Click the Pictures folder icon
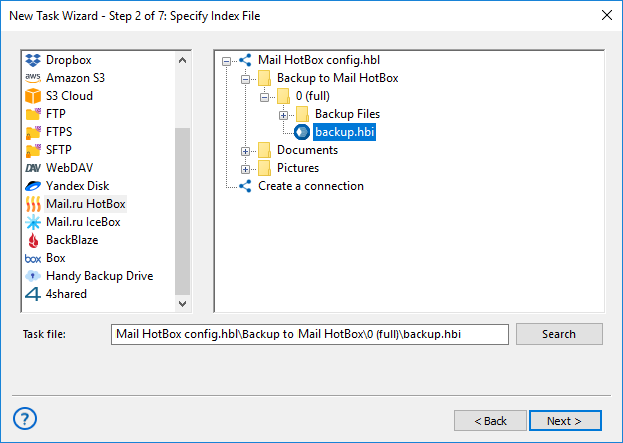623x443 pixels. click(264, 168)
